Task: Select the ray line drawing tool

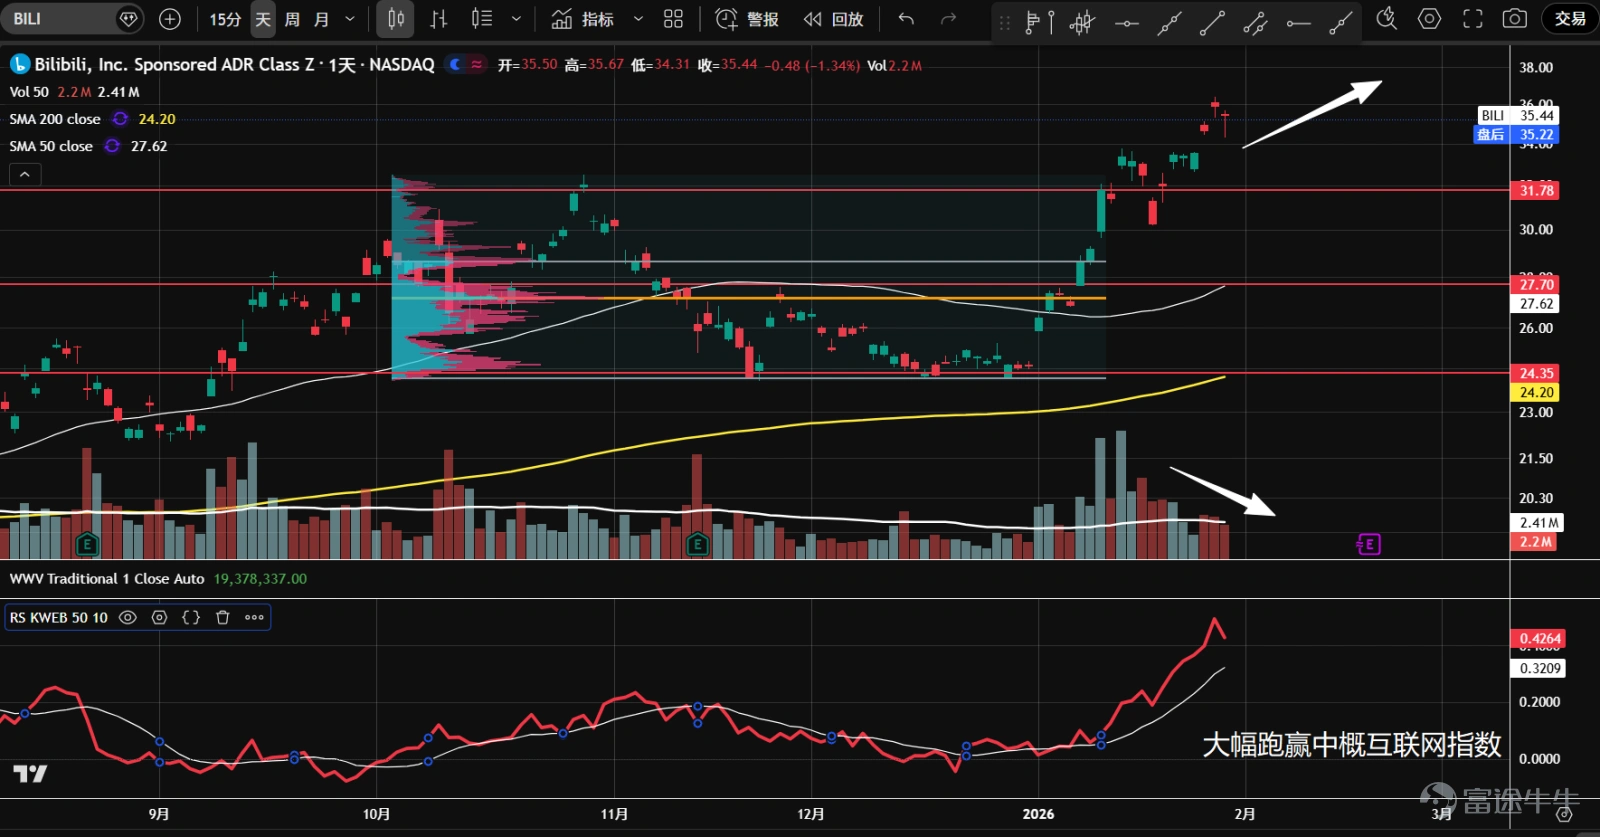Action: point(1341,22)
